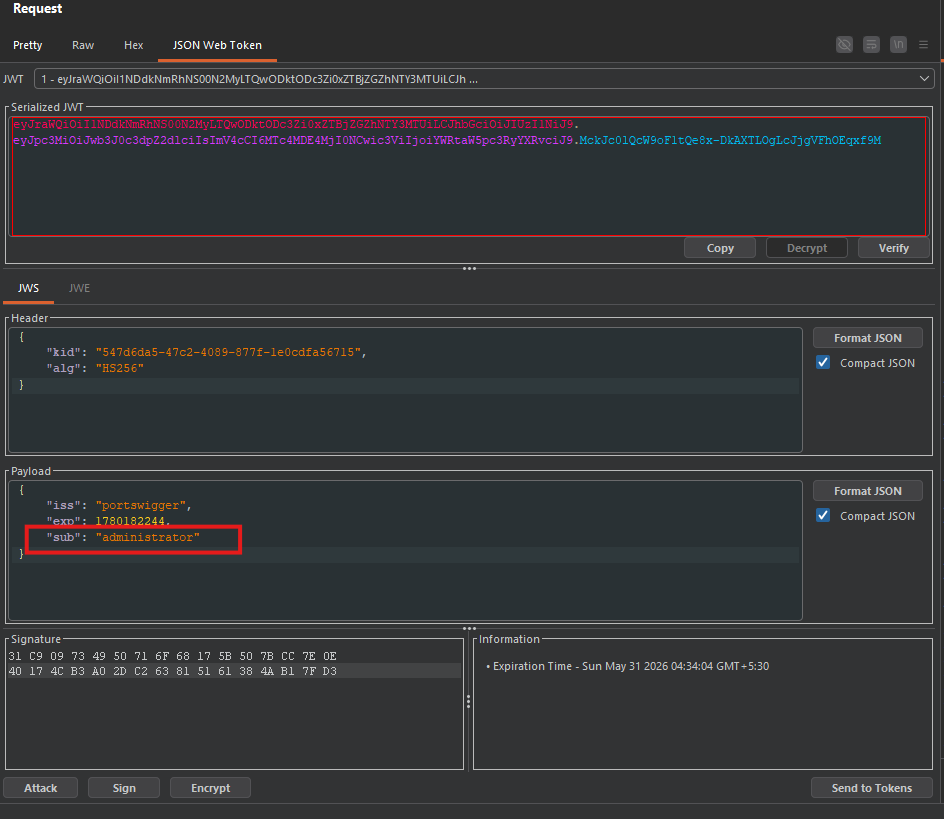Viewport: 944px width, 819px height.
Task: Click the Send to Tokens button
Action: coord(872,788)
